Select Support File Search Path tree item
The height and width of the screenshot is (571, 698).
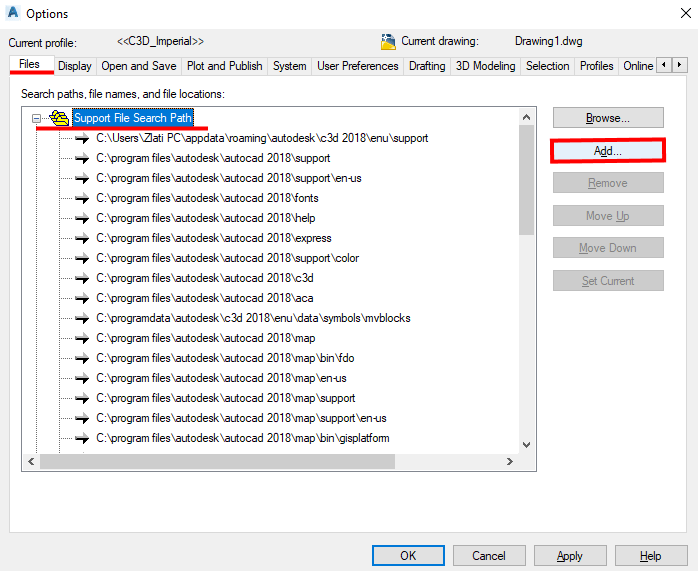[x=133, y=118]
